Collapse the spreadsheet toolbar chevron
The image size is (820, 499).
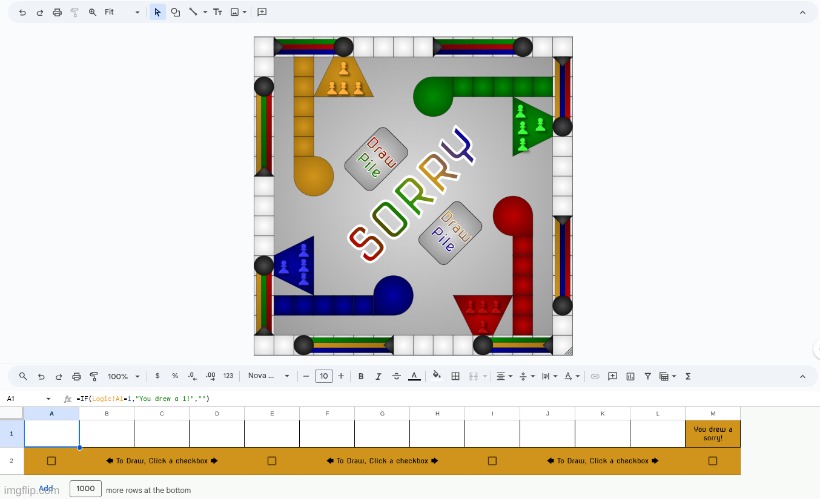803,377
